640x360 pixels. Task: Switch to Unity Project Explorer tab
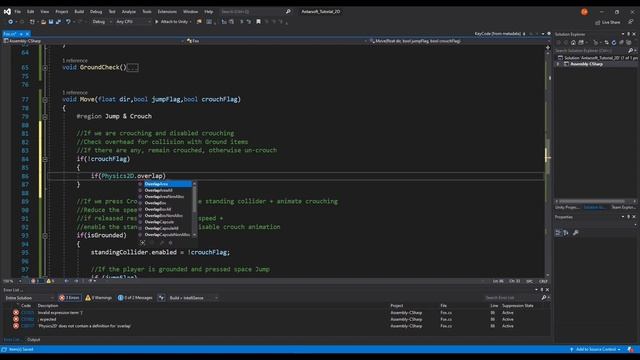coord(567,207)
